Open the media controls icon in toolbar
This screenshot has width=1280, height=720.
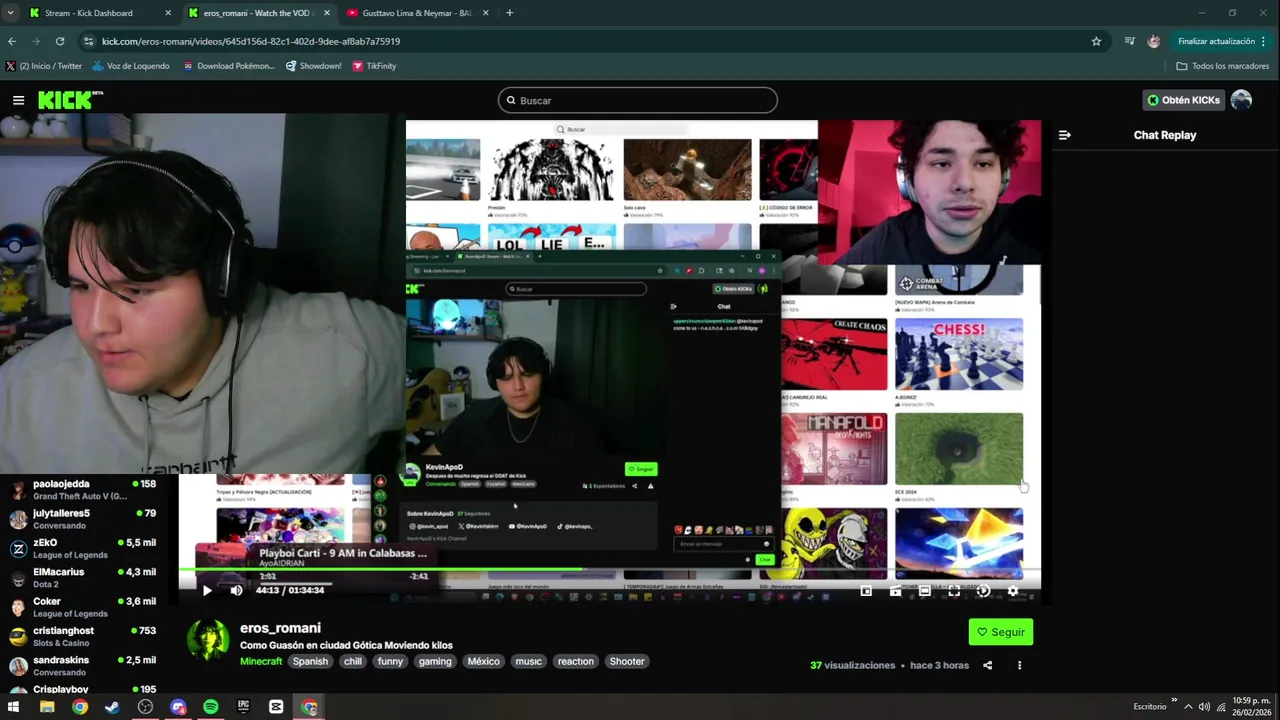[x=1129, y=41]
